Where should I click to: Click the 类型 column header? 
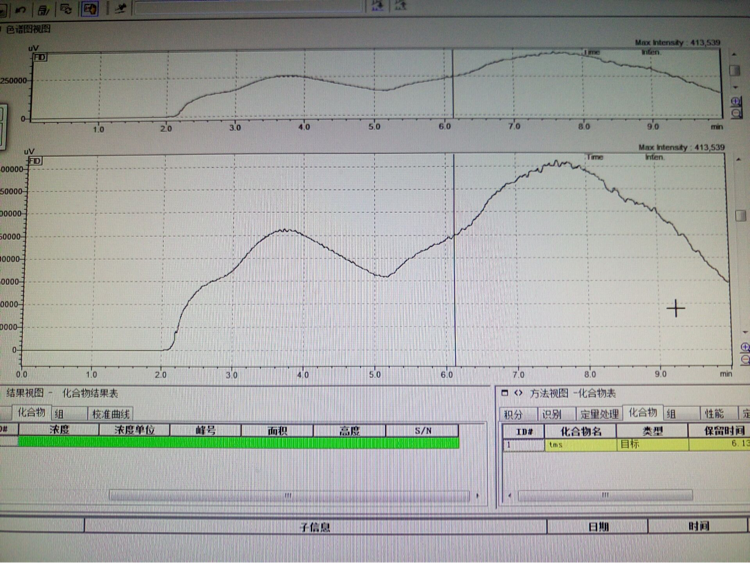pos(652,431)
